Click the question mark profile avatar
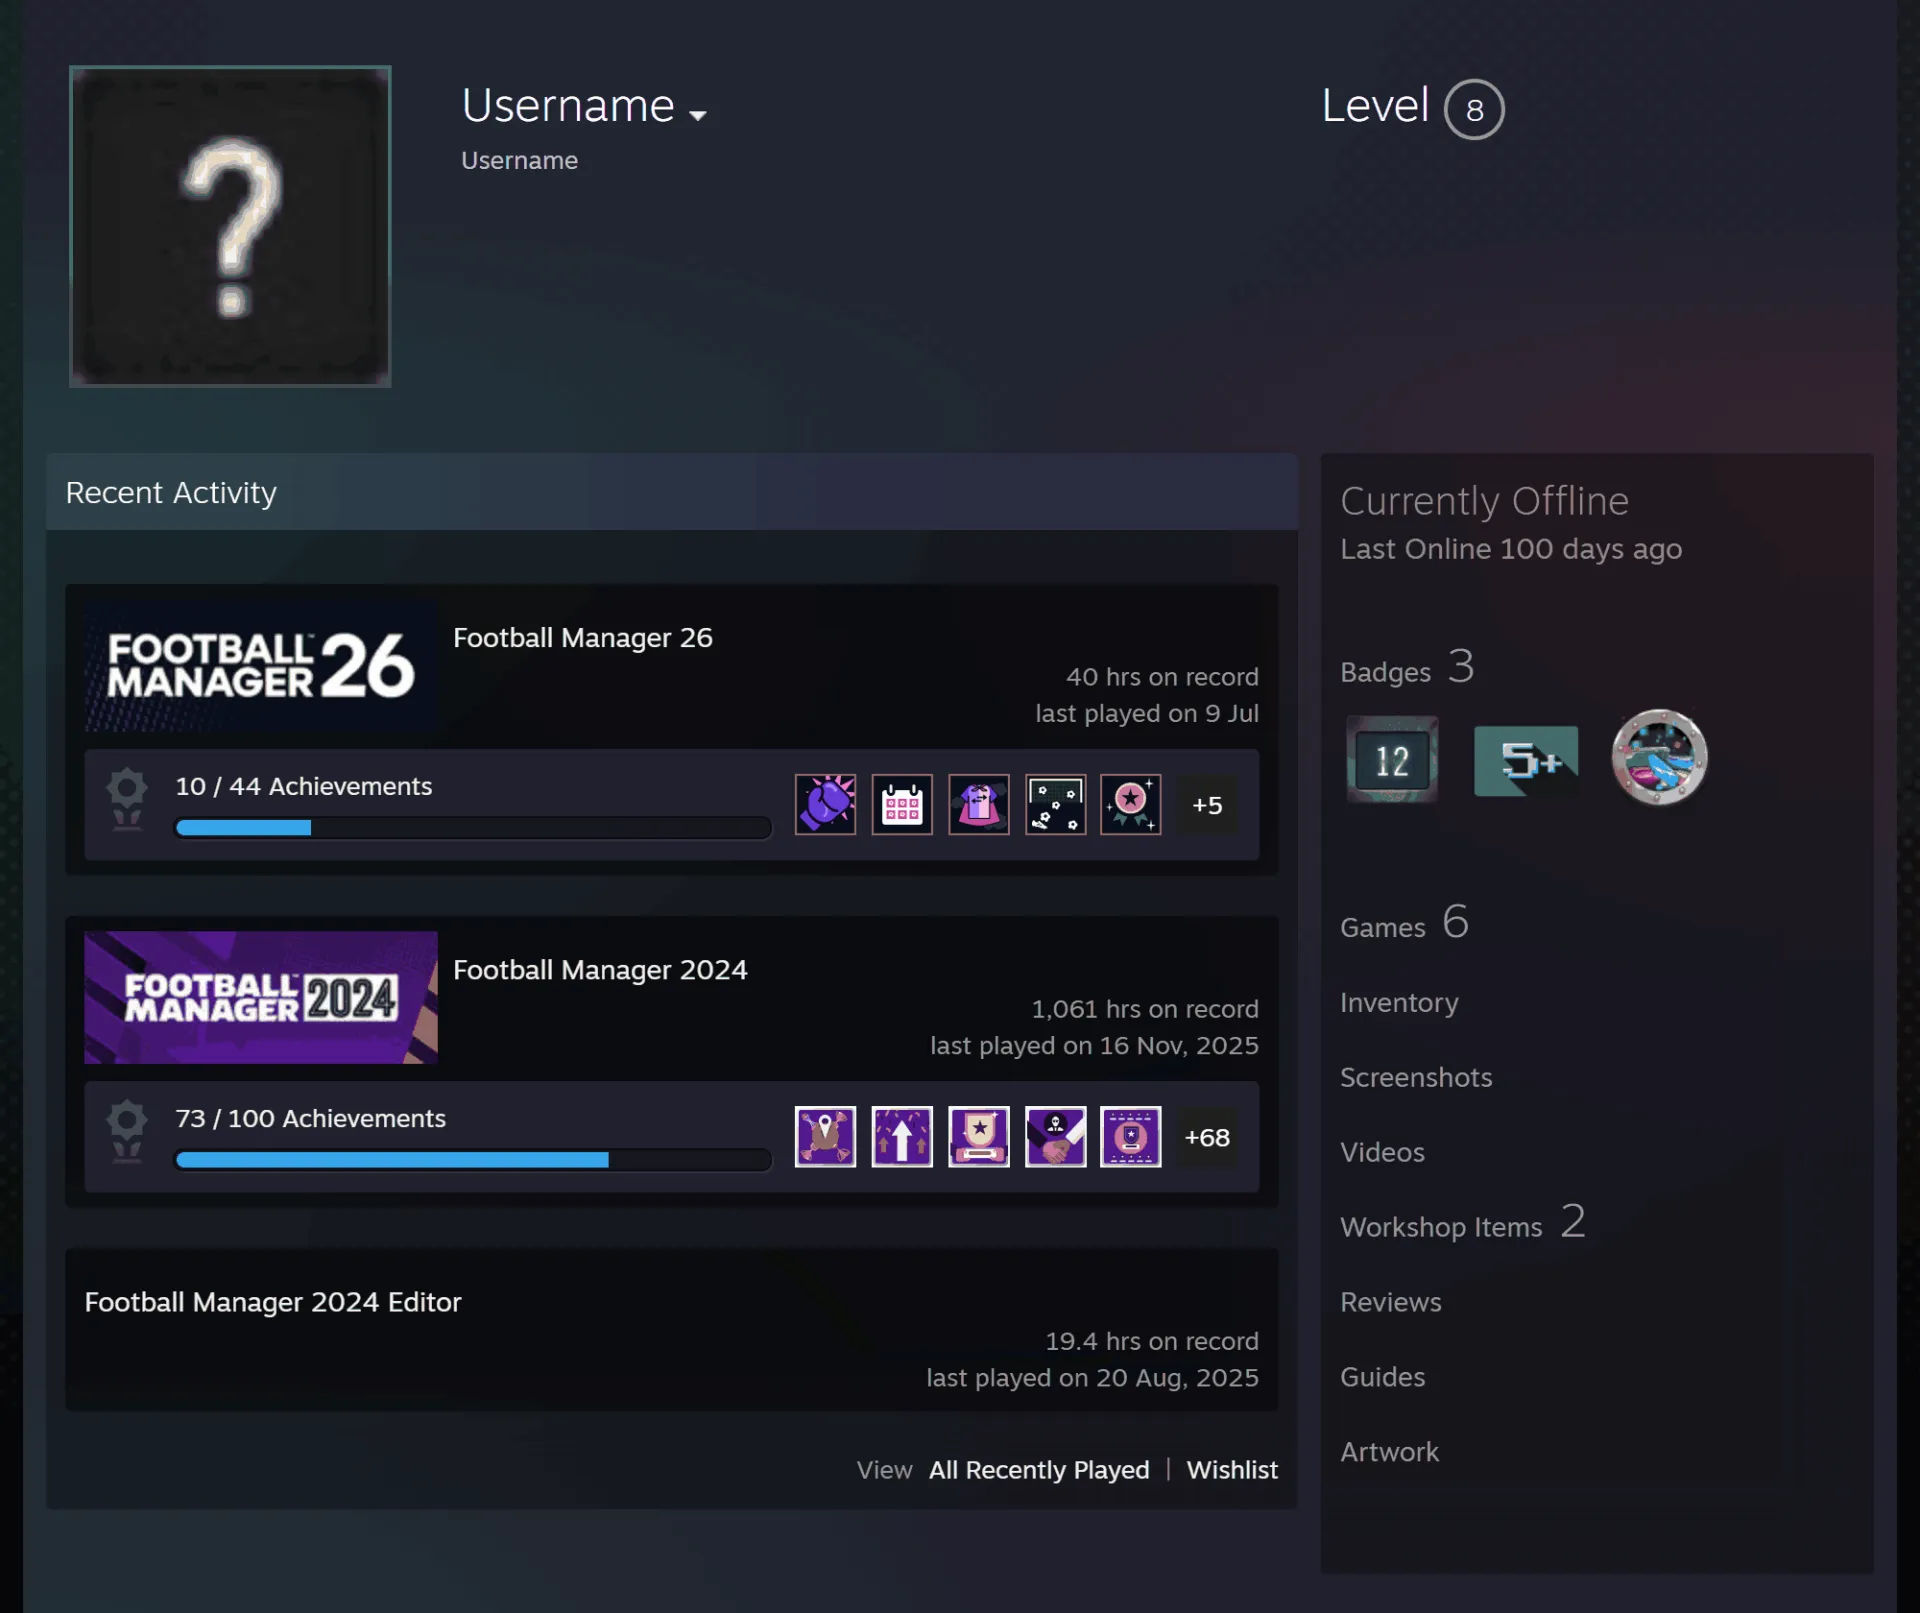Image resolution: width=1920 pixels, height=1613 pixels. pyautogui.click(x=230, y=226)
